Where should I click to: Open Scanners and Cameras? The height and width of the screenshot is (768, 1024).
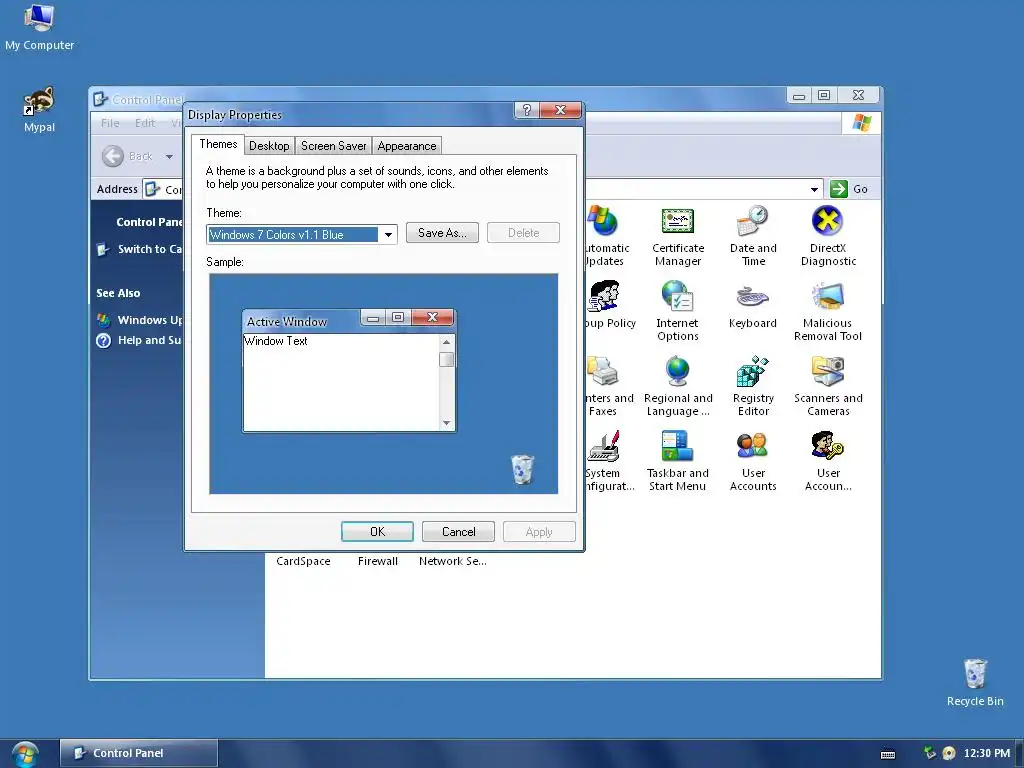(828, 386)
